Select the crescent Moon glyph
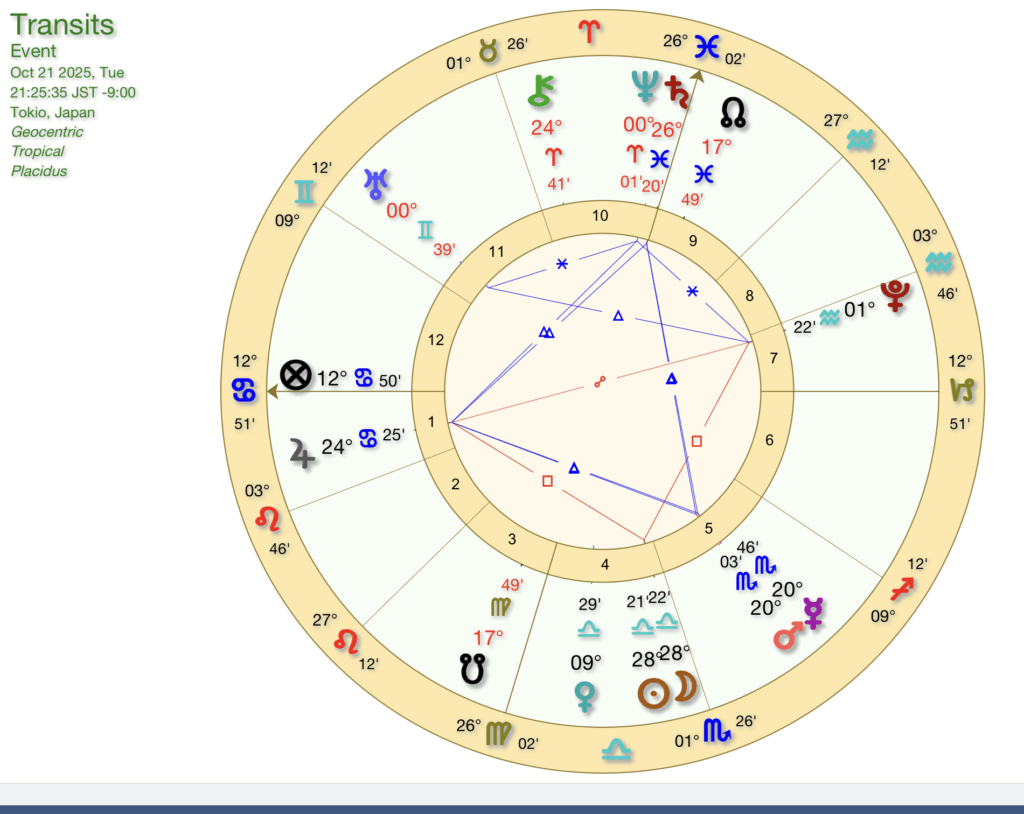The image size is (1024, 814). click(685, 688)
